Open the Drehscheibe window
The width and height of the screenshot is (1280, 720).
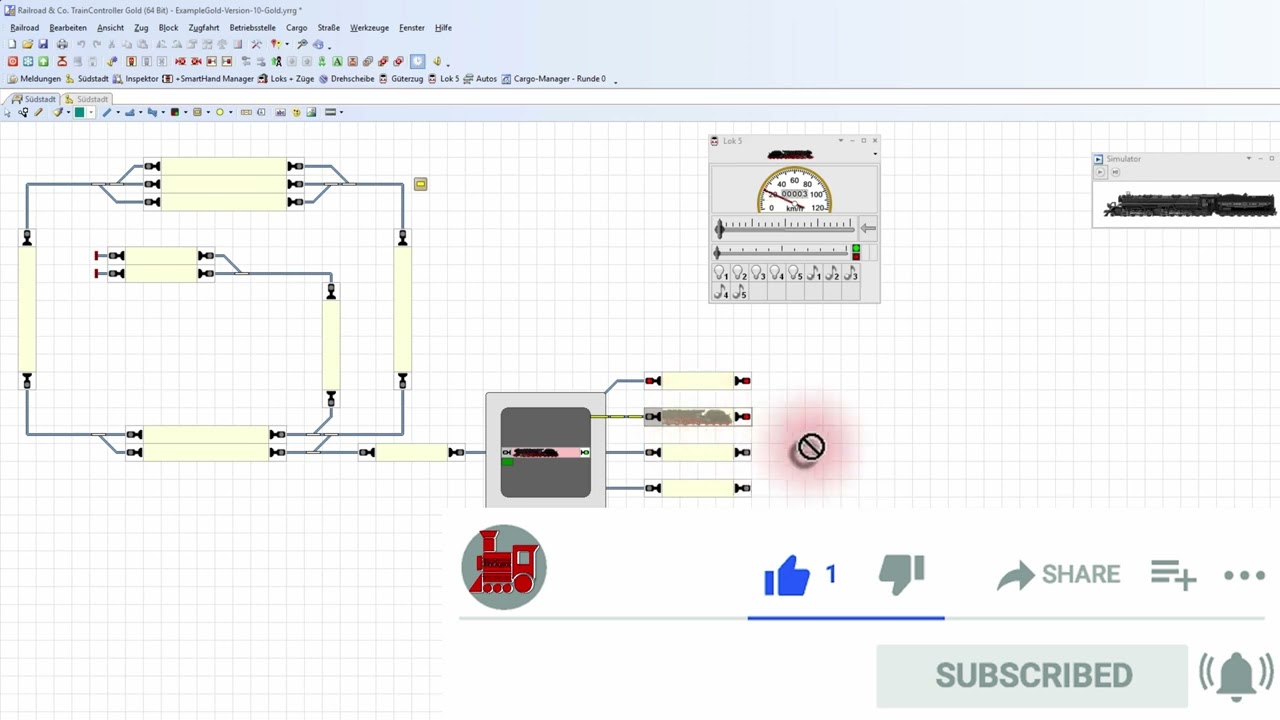click(346, 79)
